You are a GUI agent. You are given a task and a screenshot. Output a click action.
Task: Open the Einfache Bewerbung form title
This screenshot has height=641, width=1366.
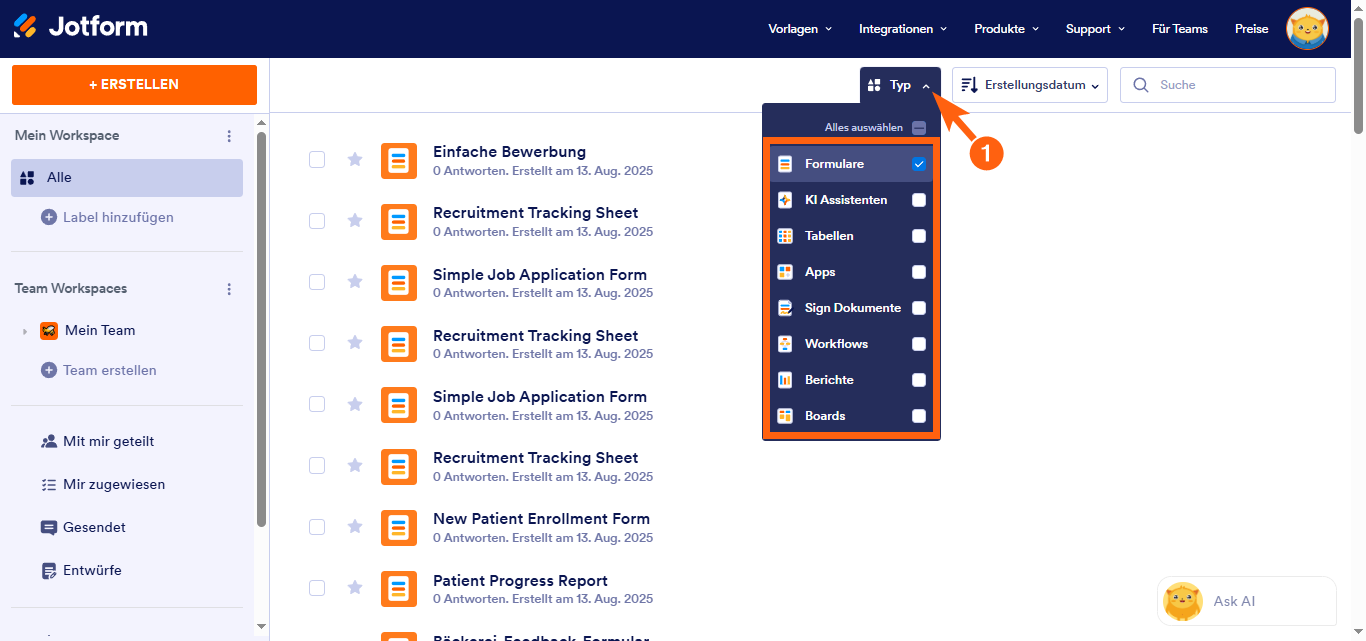pyautogui.click(x=509, y=152)
